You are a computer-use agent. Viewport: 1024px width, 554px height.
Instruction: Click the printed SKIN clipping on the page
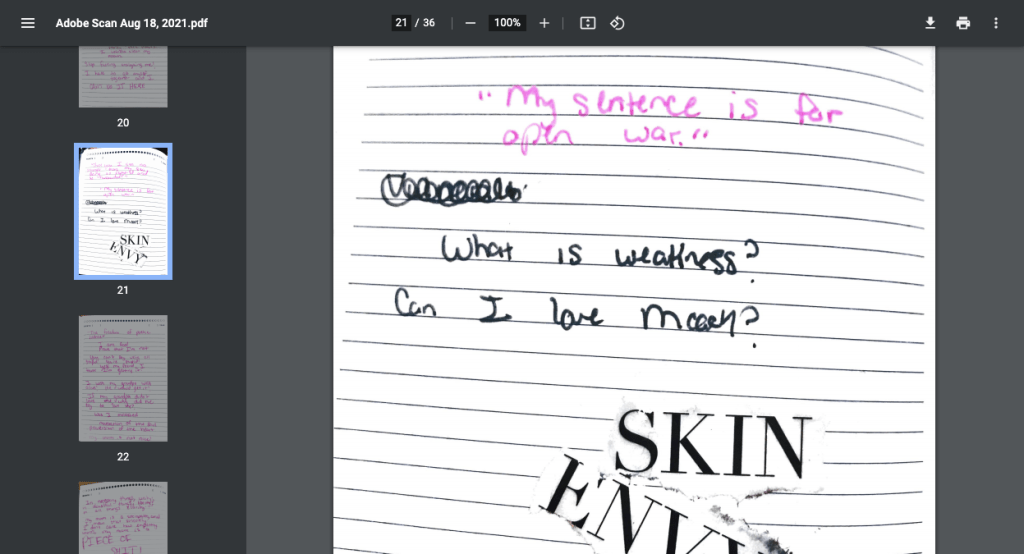point(710,440)
